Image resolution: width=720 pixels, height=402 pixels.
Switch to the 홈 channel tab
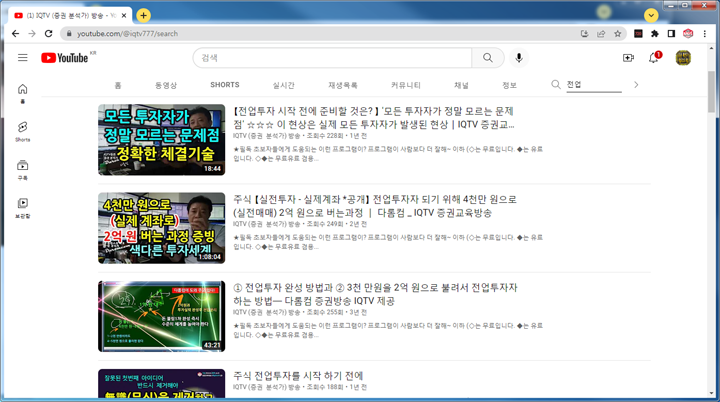click(118, 85)
